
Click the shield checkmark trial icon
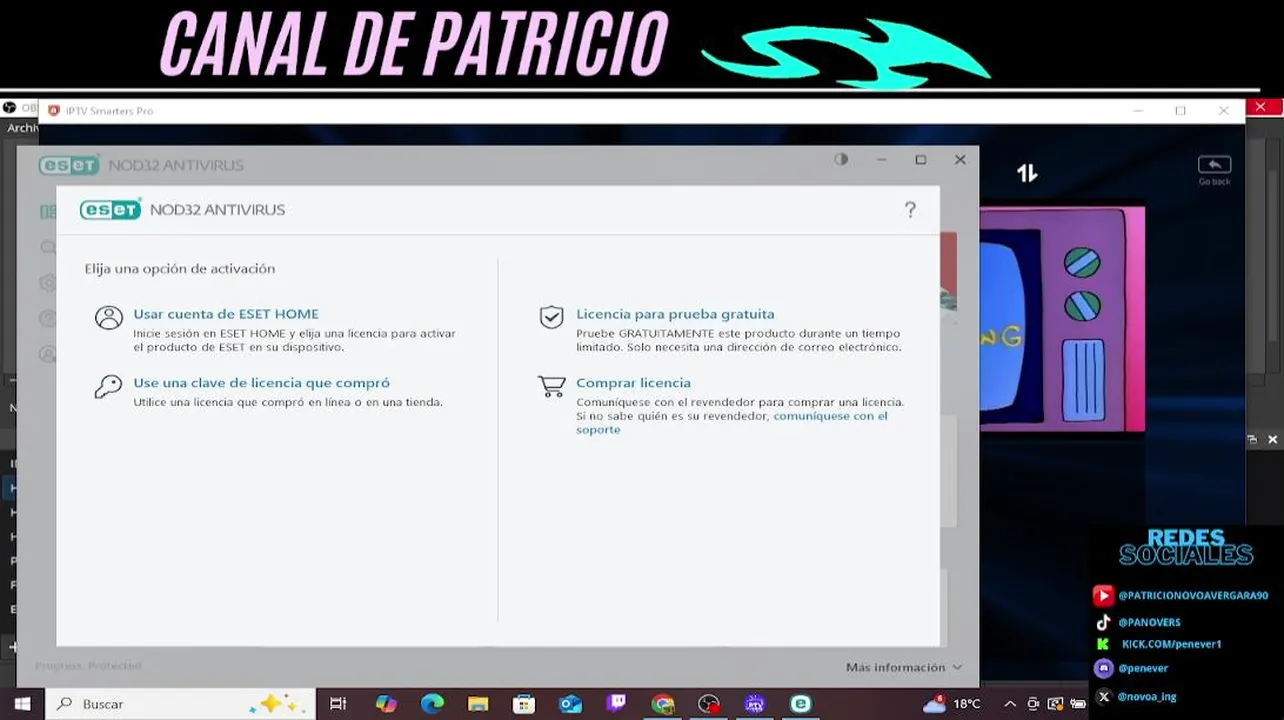pyautogui.click(x=551, y=317)
